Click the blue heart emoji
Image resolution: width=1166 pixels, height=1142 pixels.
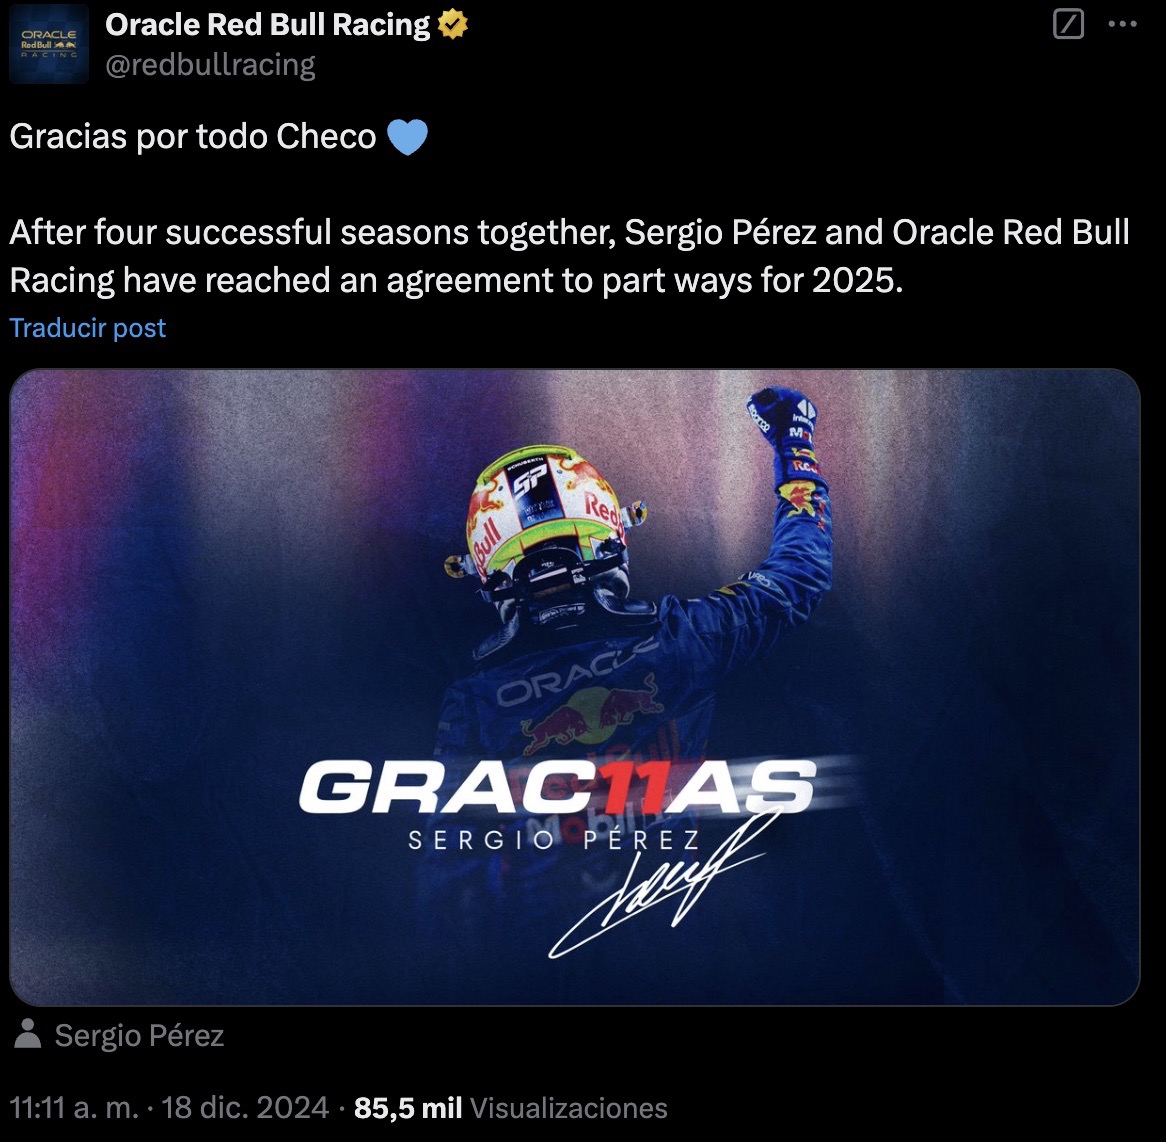(x=406, y=136)
